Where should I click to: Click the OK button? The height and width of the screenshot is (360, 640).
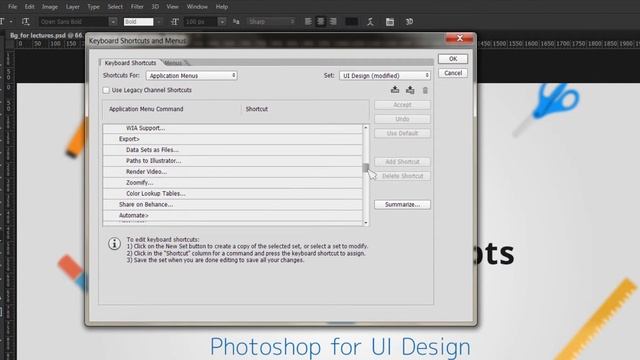click(453, 59)
